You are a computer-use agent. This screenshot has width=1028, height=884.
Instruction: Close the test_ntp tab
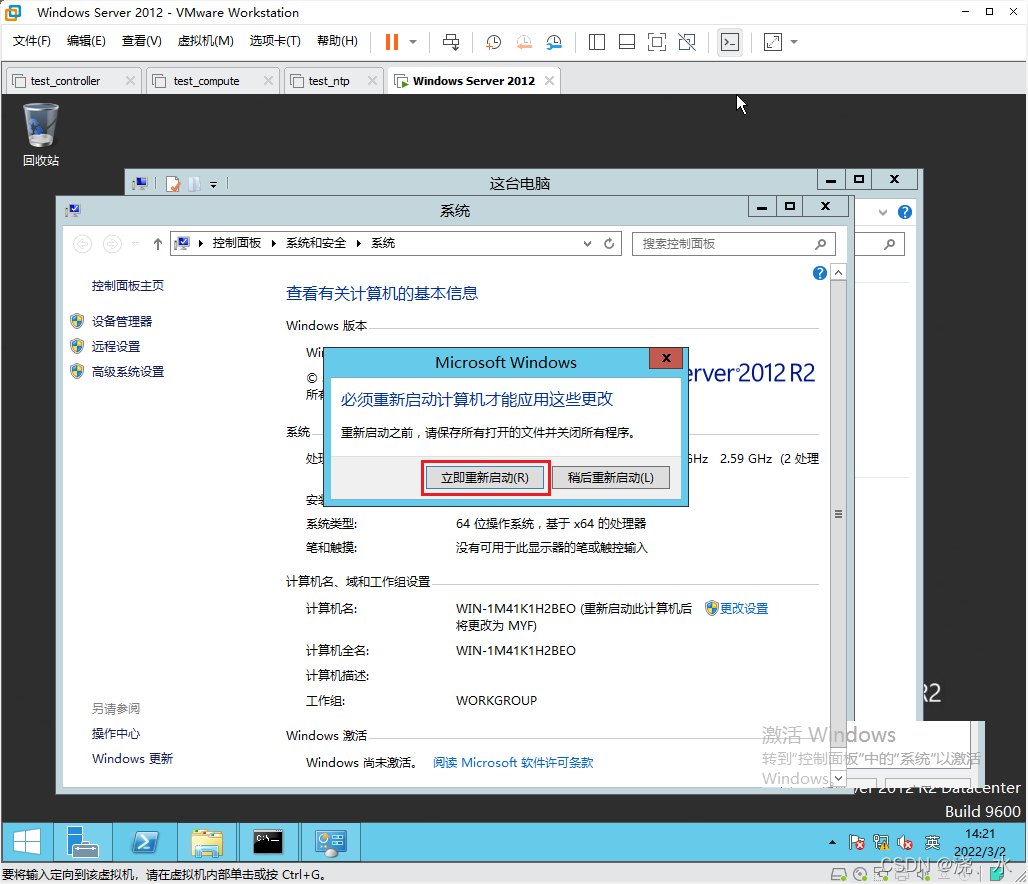[372, 80]
